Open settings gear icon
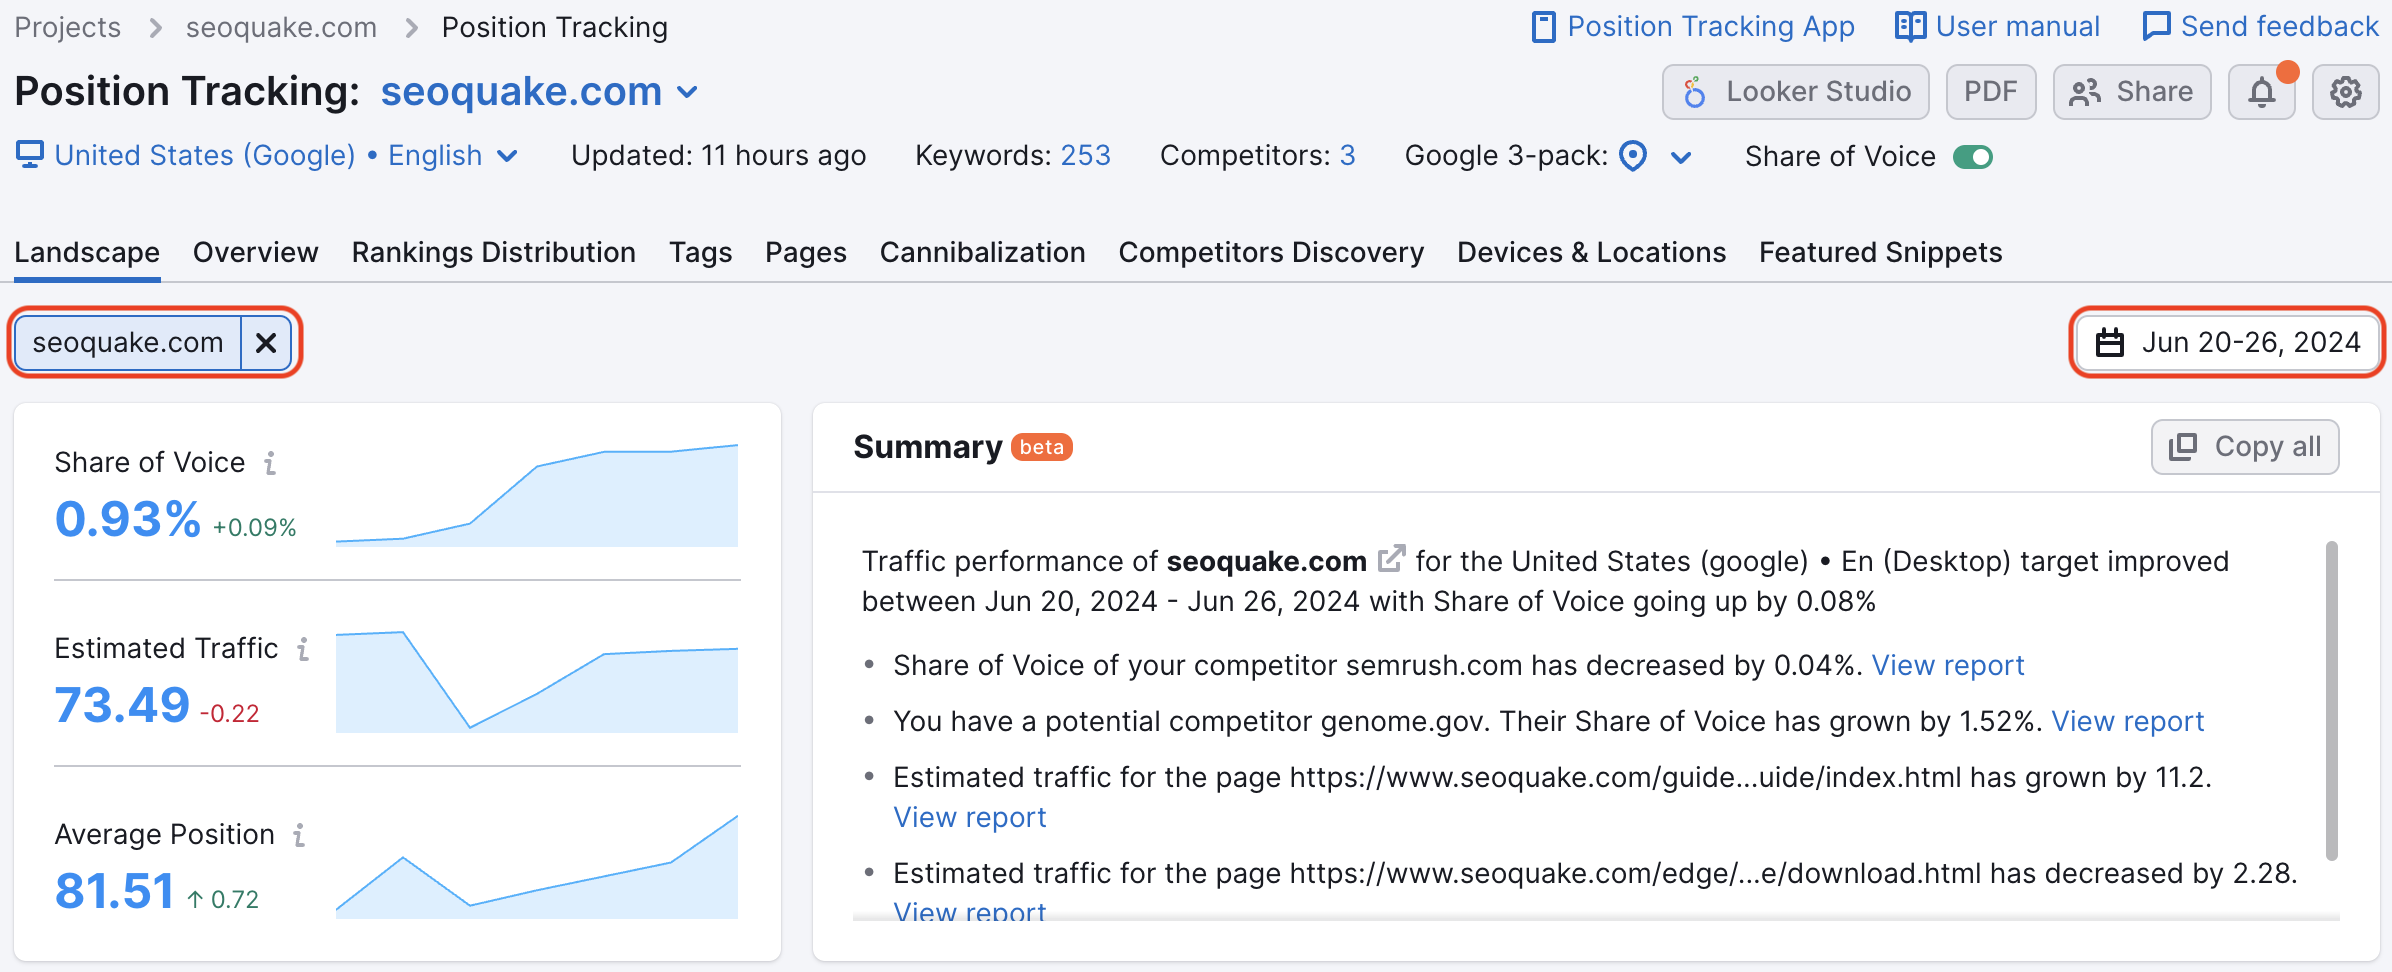 pyautogui.click(x=2345, y=92)
